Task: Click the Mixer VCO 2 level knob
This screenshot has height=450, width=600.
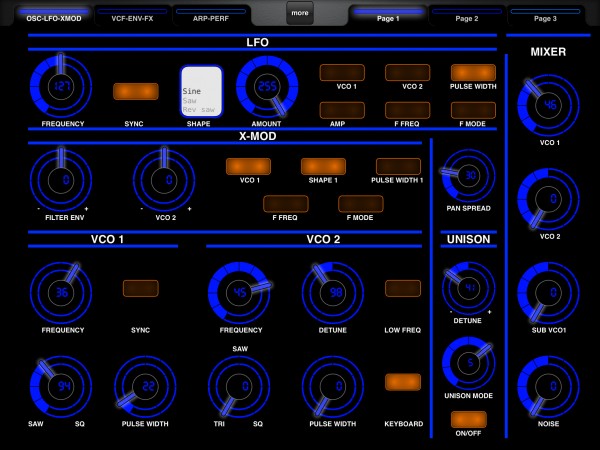Action: point(548,199)
